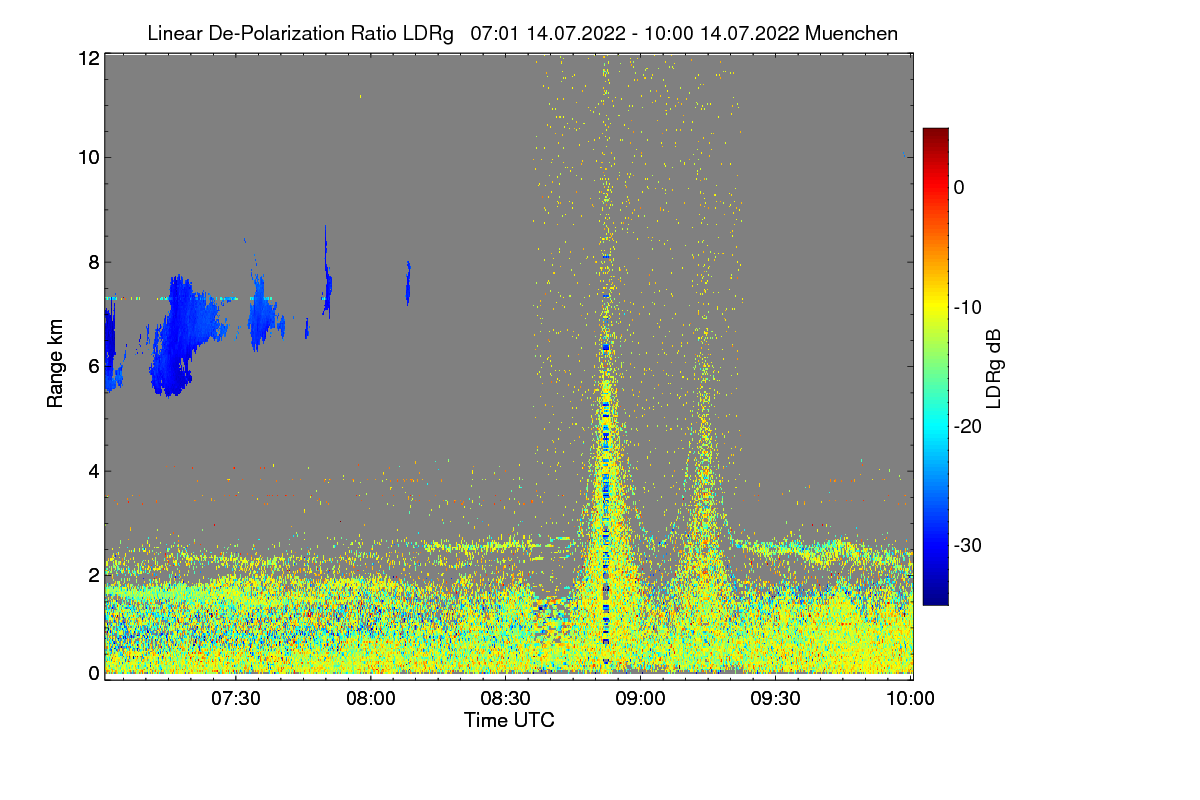1200x800 pixels.
Task: Click the colorbar label -10
Action: click(x=967, y=307)
